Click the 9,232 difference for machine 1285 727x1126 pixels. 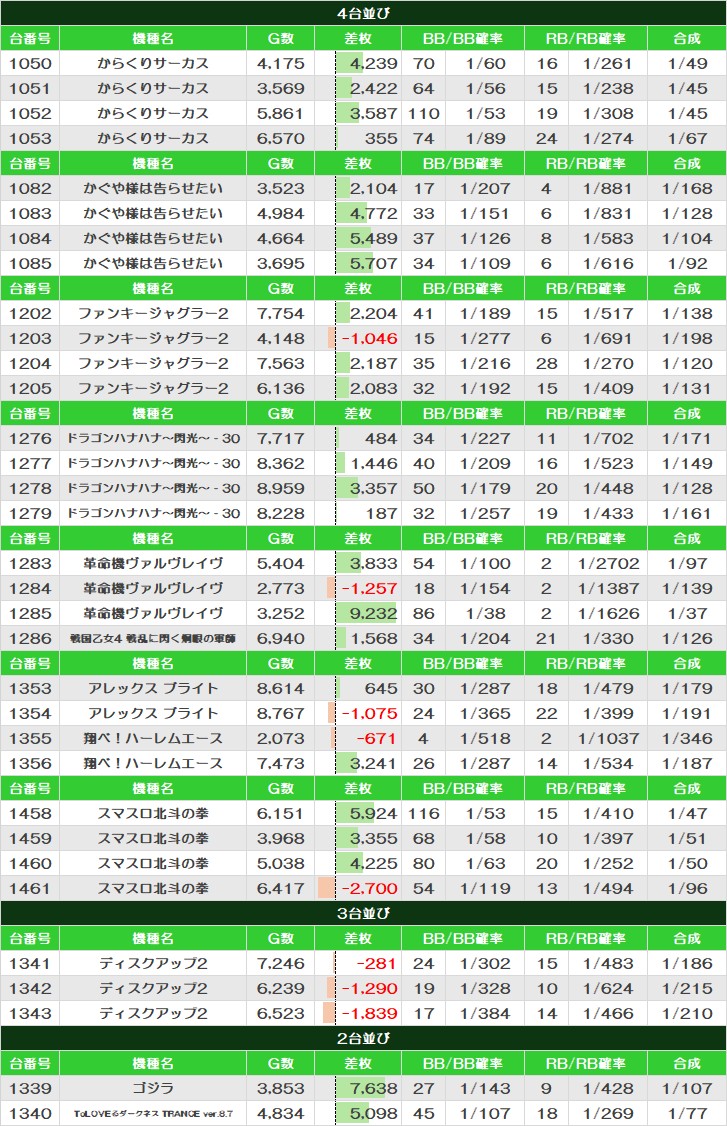374,613
